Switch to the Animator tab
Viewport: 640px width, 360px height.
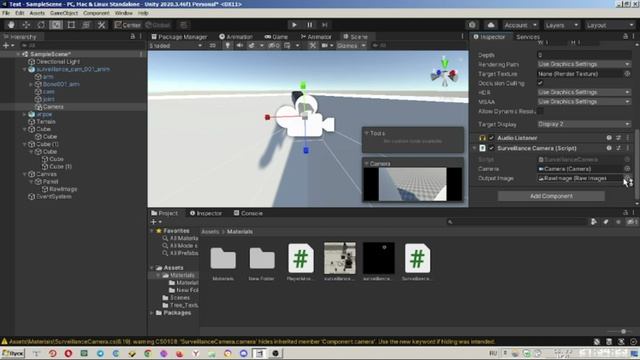pyautogui.click(x=316, y=37)
